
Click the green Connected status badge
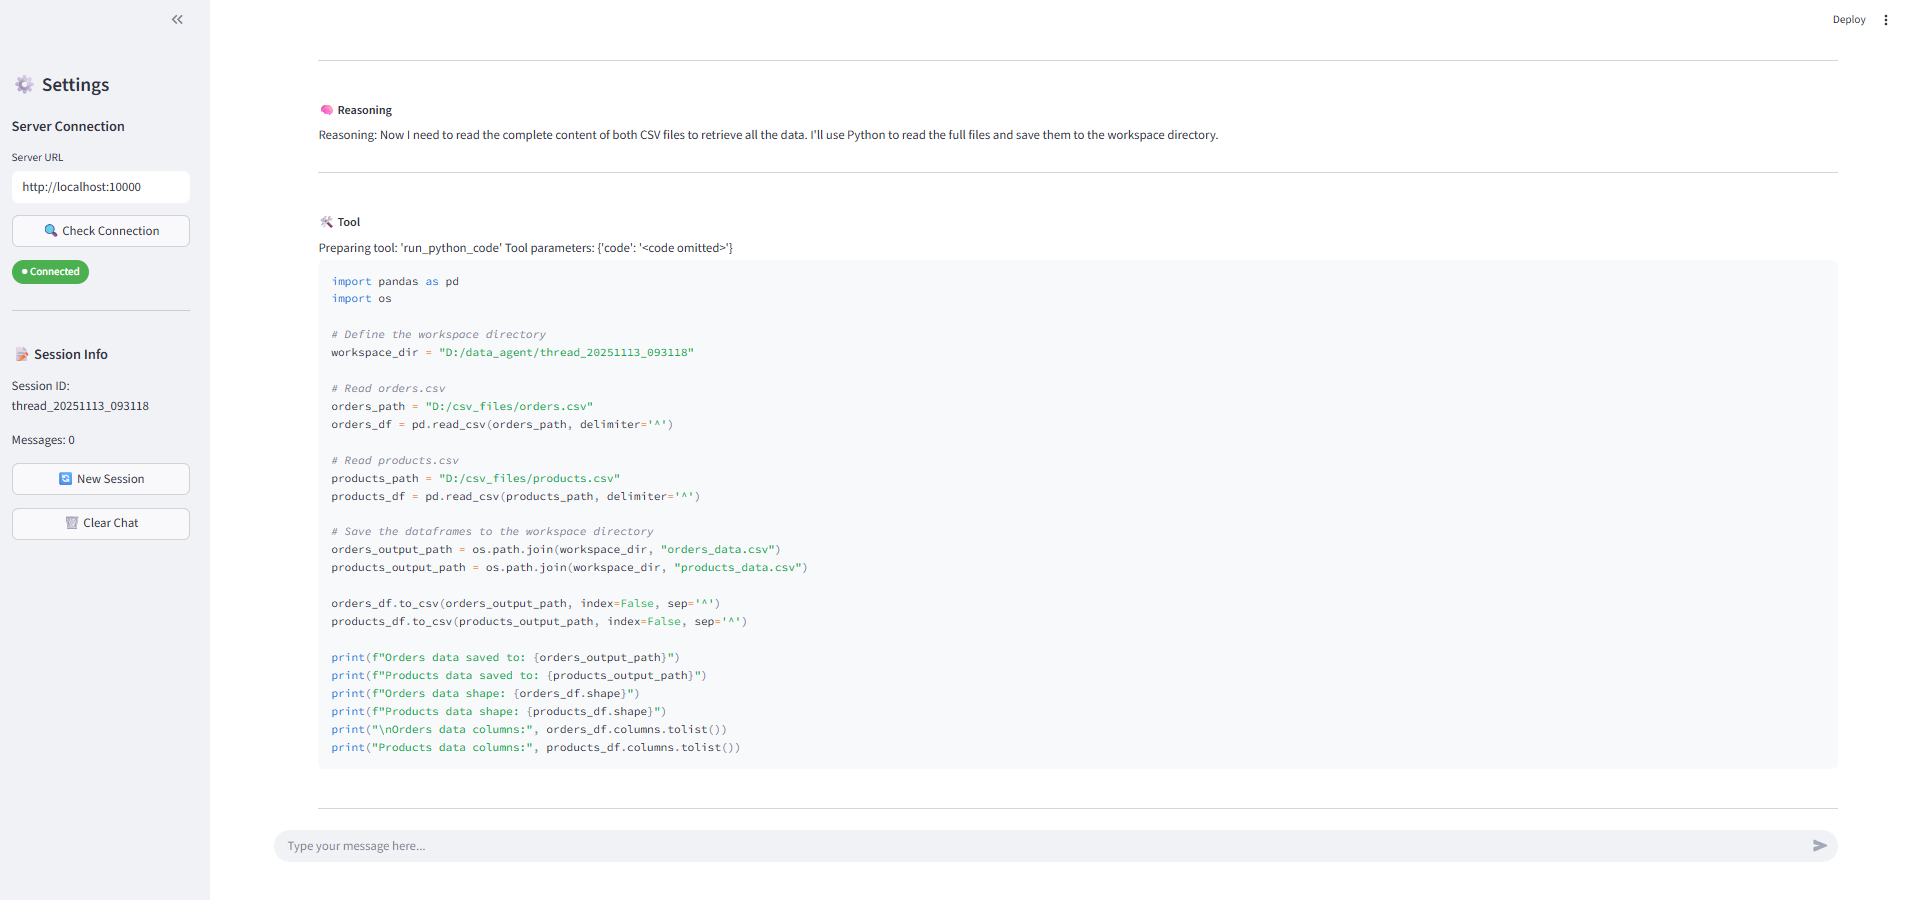coord(50,272)
